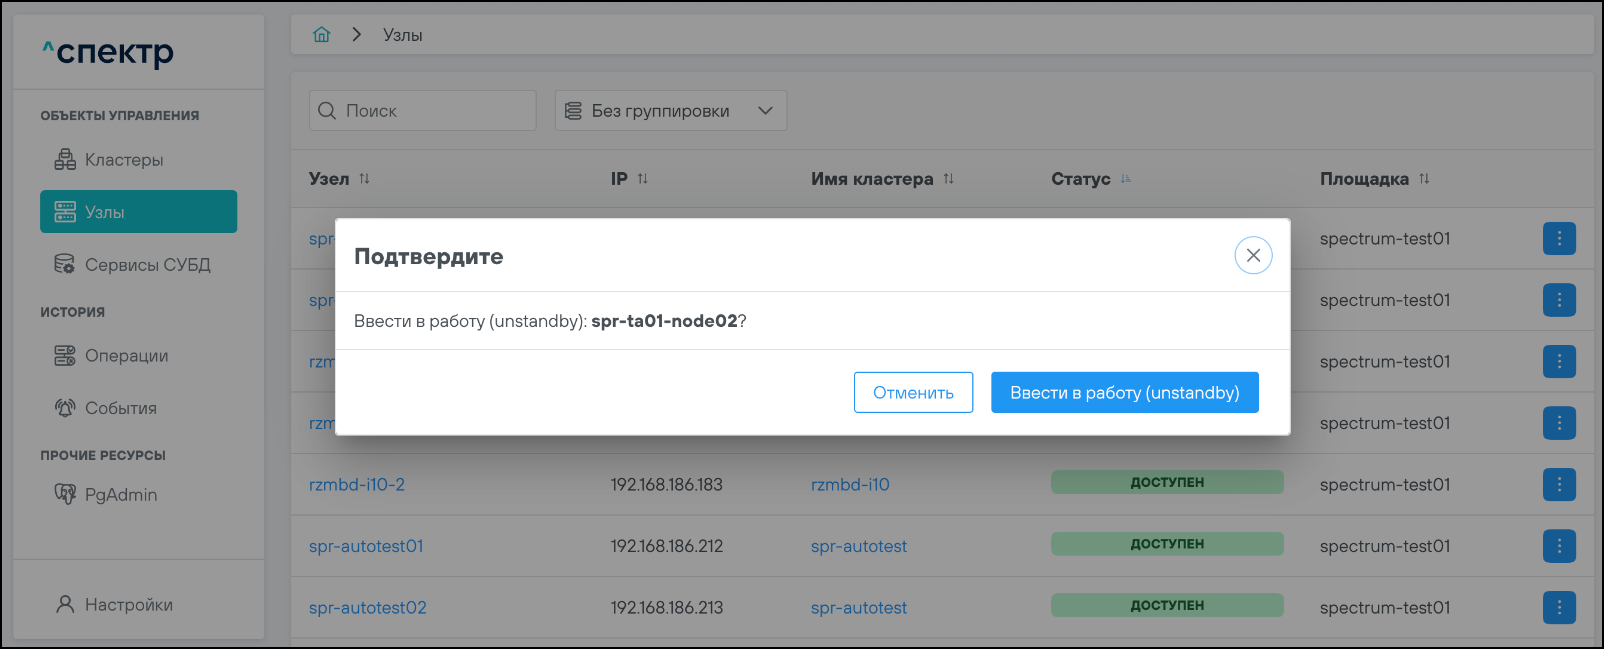Image resolution: width=1604 pixels, height=650 pixels.
Task: Click the search magnifier icon
Action: pos(327,111)
